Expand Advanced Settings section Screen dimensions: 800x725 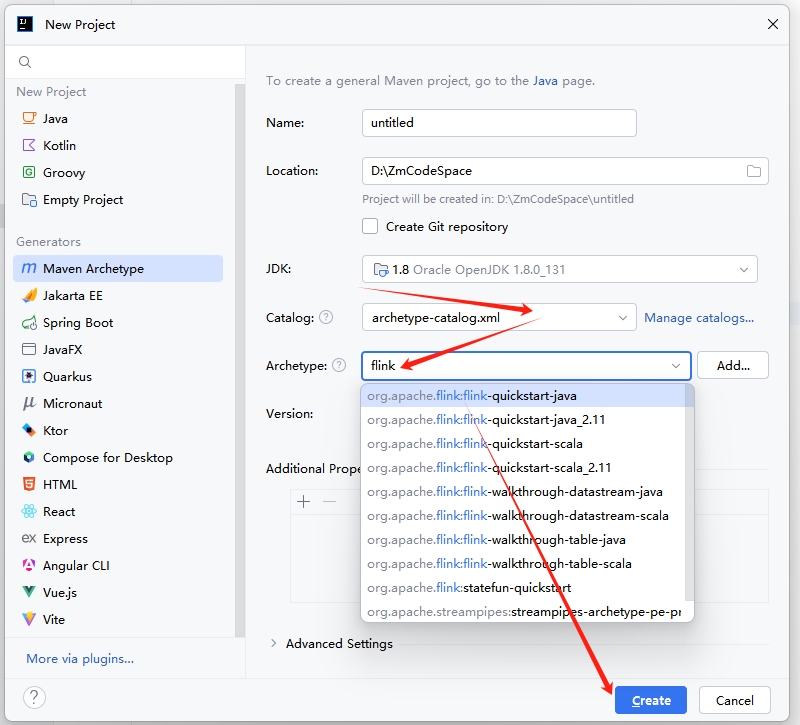[x=273, y=643]
